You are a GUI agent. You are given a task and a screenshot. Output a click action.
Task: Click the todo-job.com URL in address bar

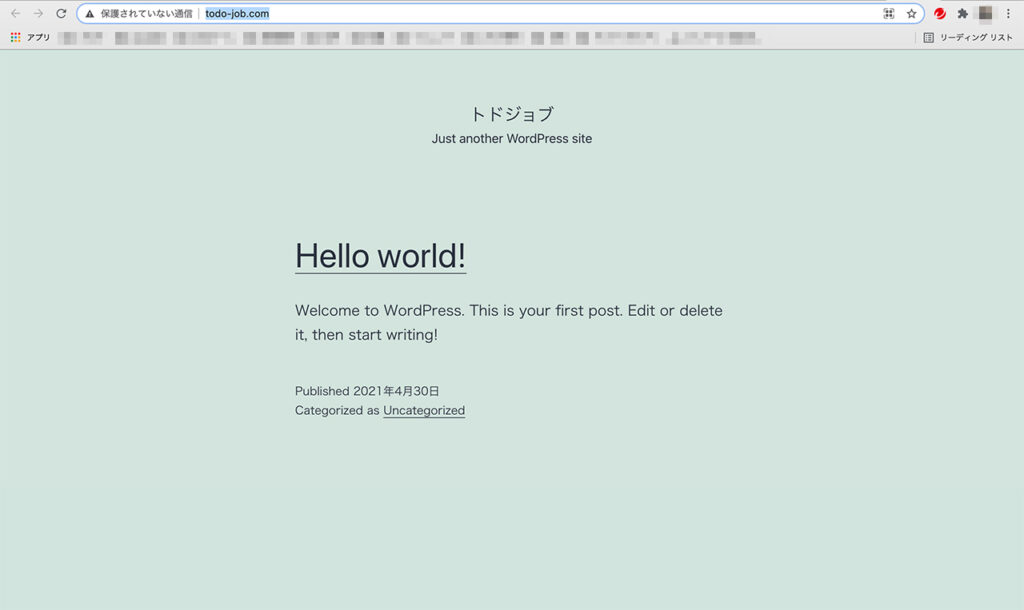click(x=237, y=14)
